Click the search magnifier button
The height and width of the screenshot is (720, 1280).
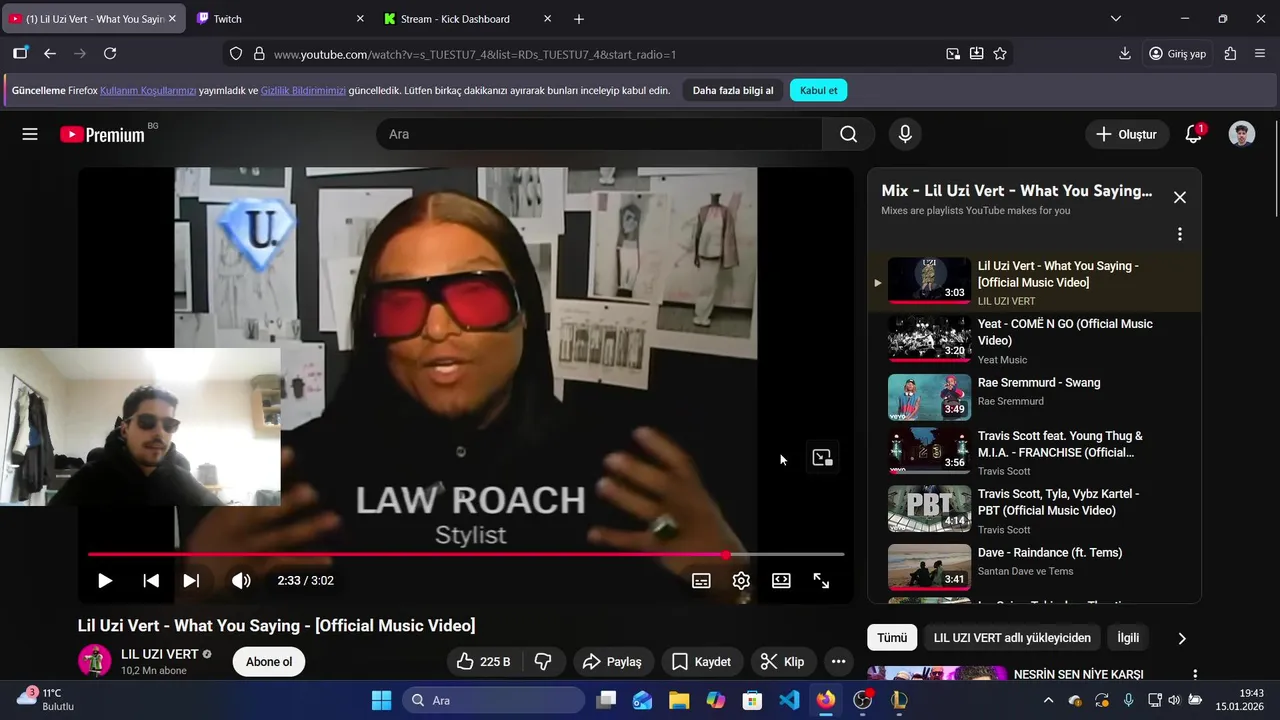(x=848, y=134)
